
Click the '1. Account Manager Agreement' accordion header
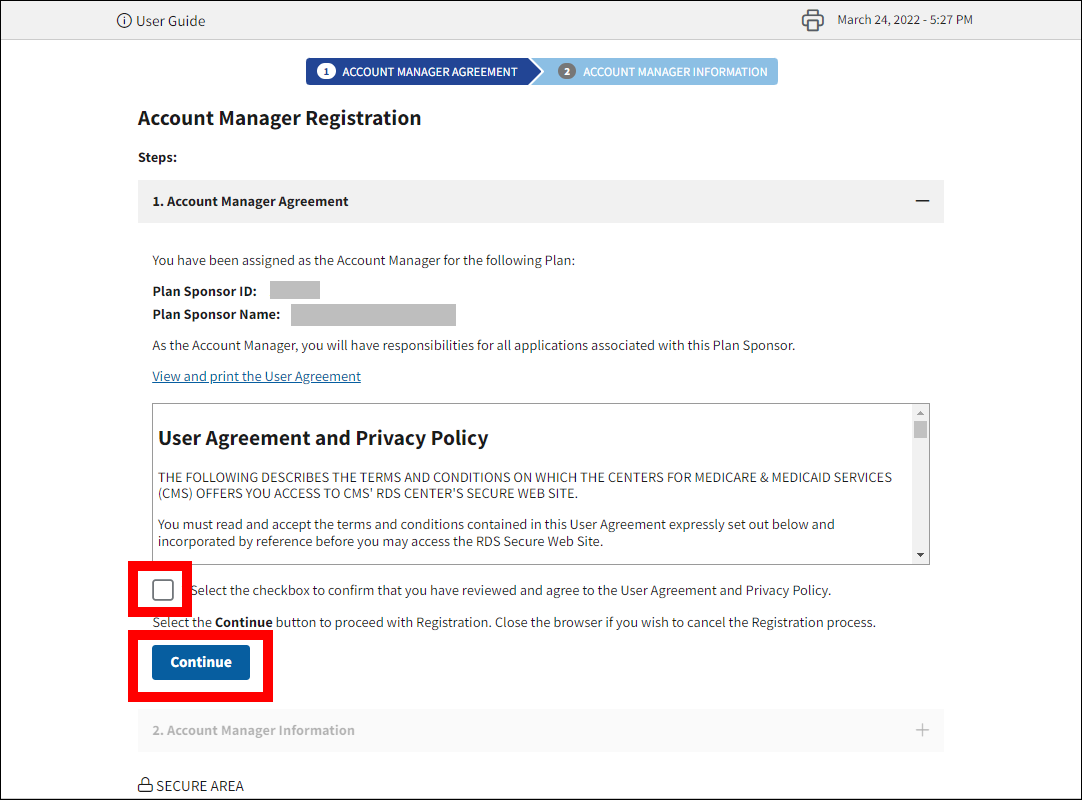click(x=250, y=201)
